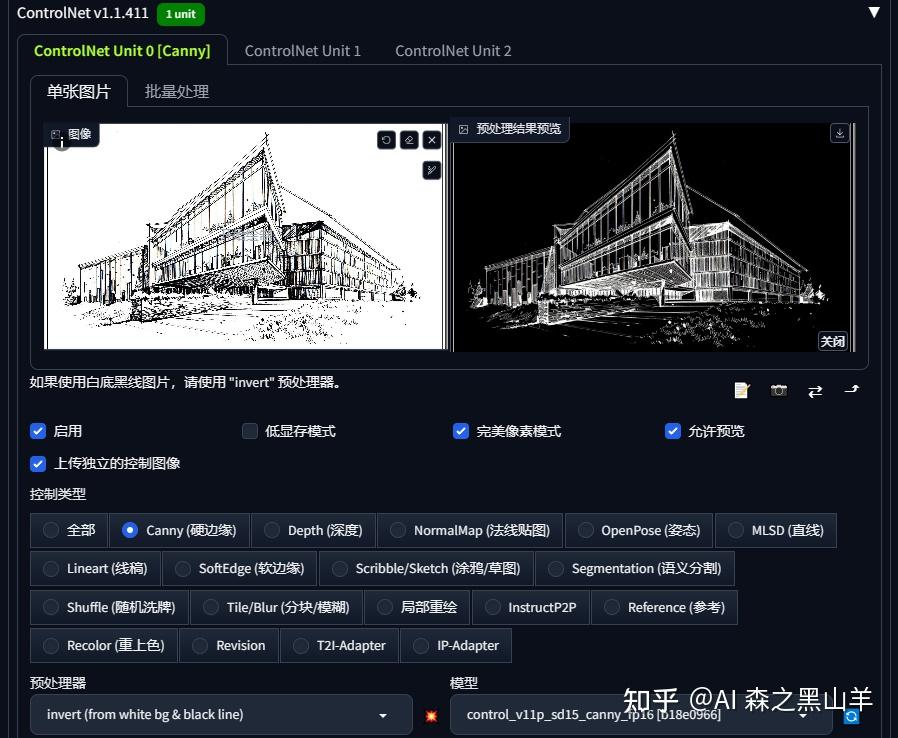Image resolution: width=898 pixels, height=738 pixels.
Task: Open the 模型 model dropdown
Action: [640, 714]
